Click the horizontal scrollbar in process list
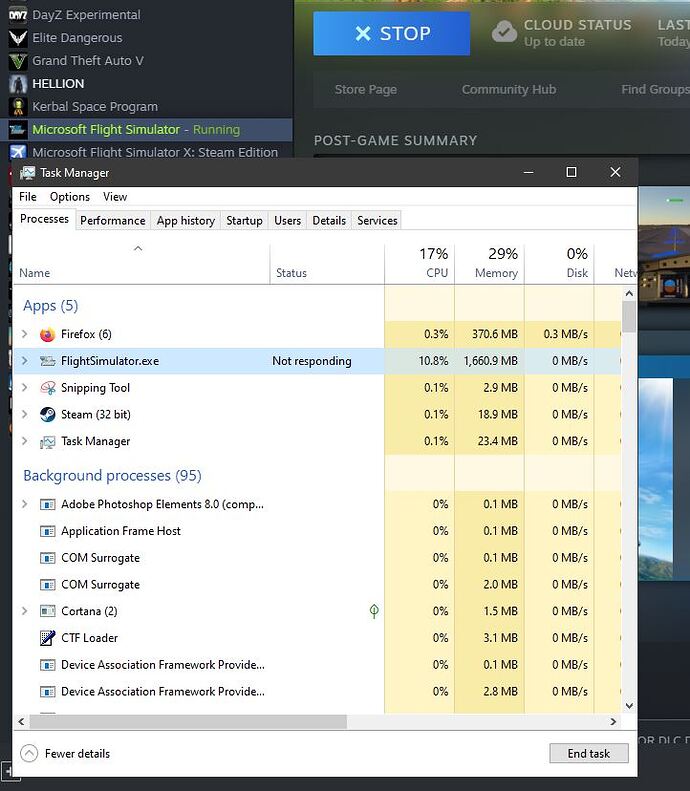The height and width of the screenshot is (791, 690). coord(180,721)
